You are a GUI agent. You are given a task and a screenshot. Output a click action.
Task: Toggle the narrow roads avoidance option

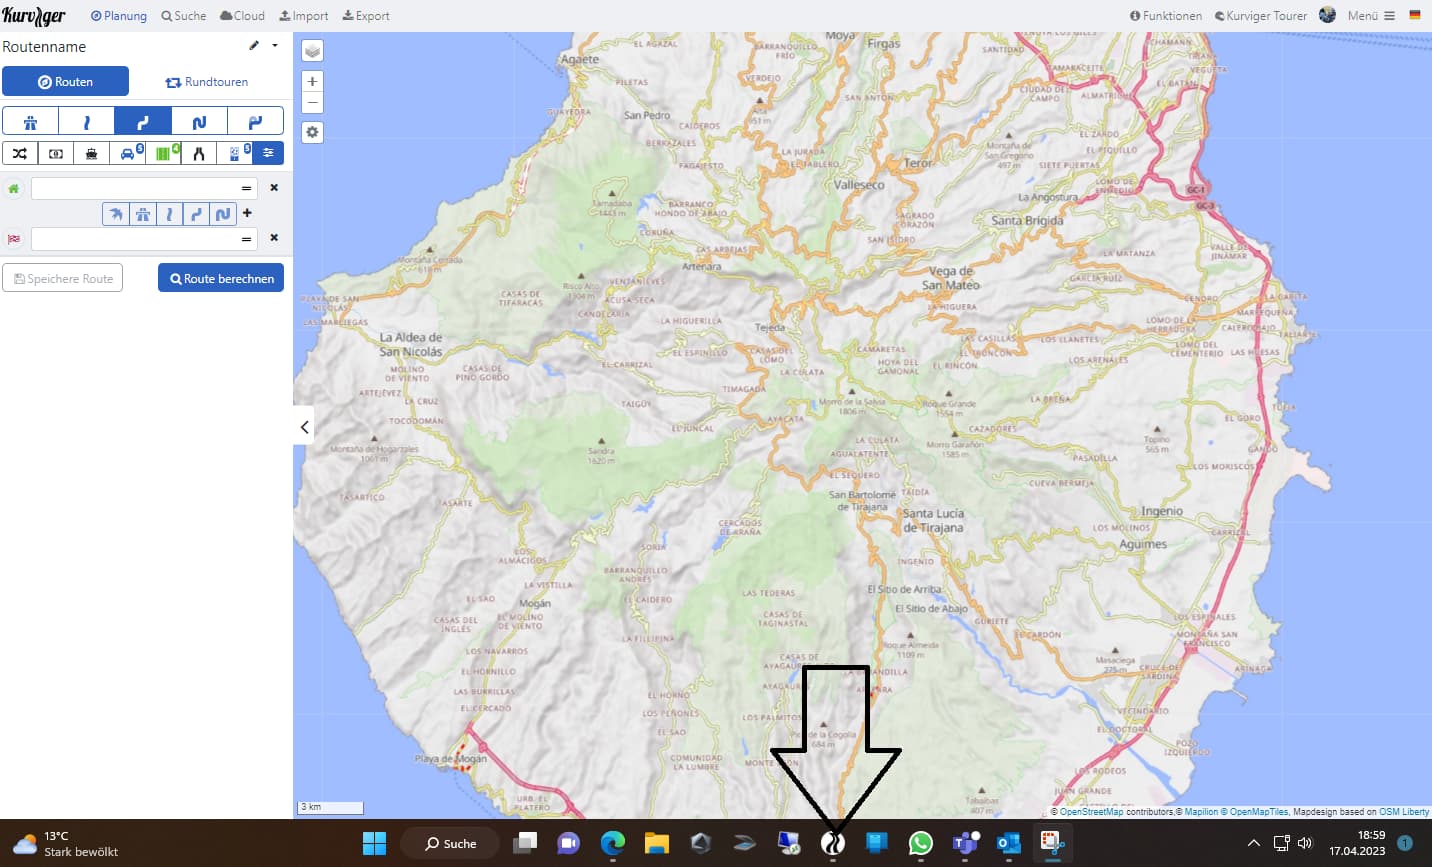click(199, 153)
